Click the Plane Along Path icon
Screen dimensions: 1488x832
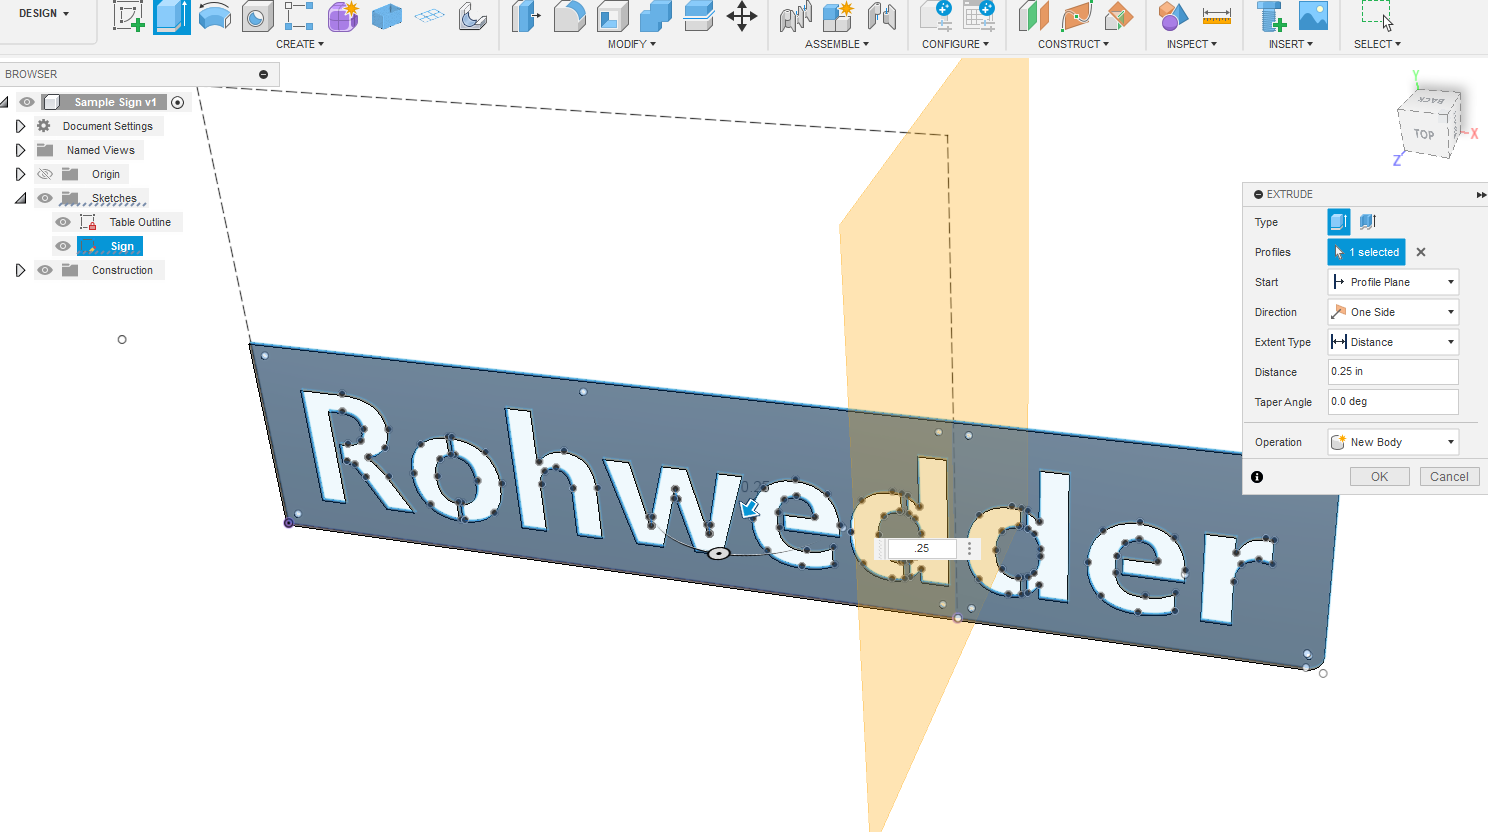click(1077, 16)
